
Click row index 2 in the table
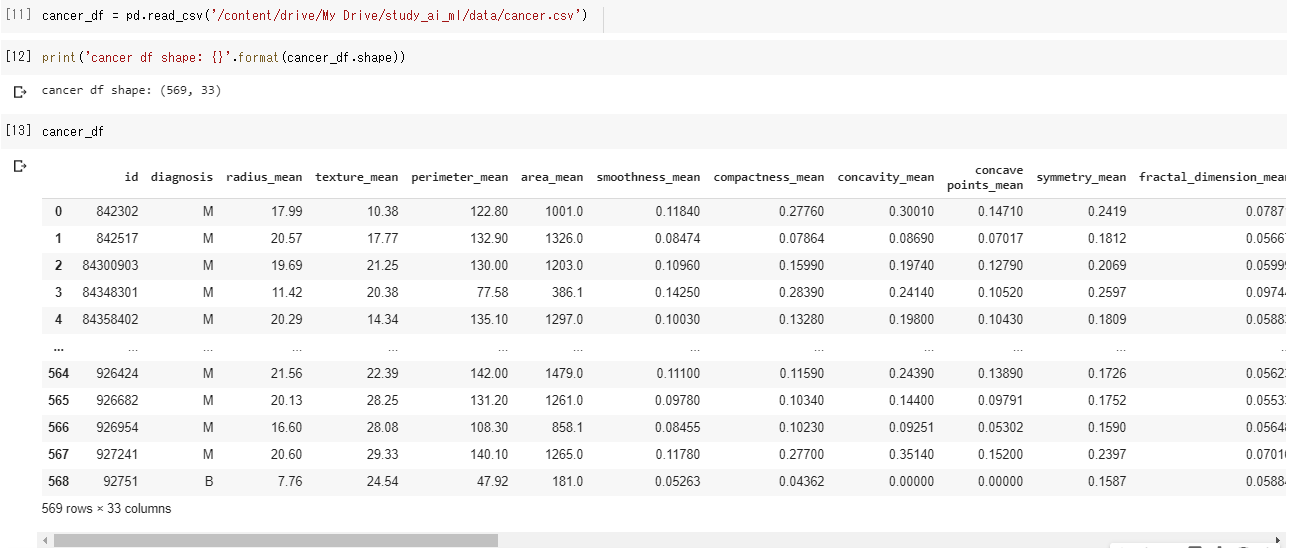(58, 266)
